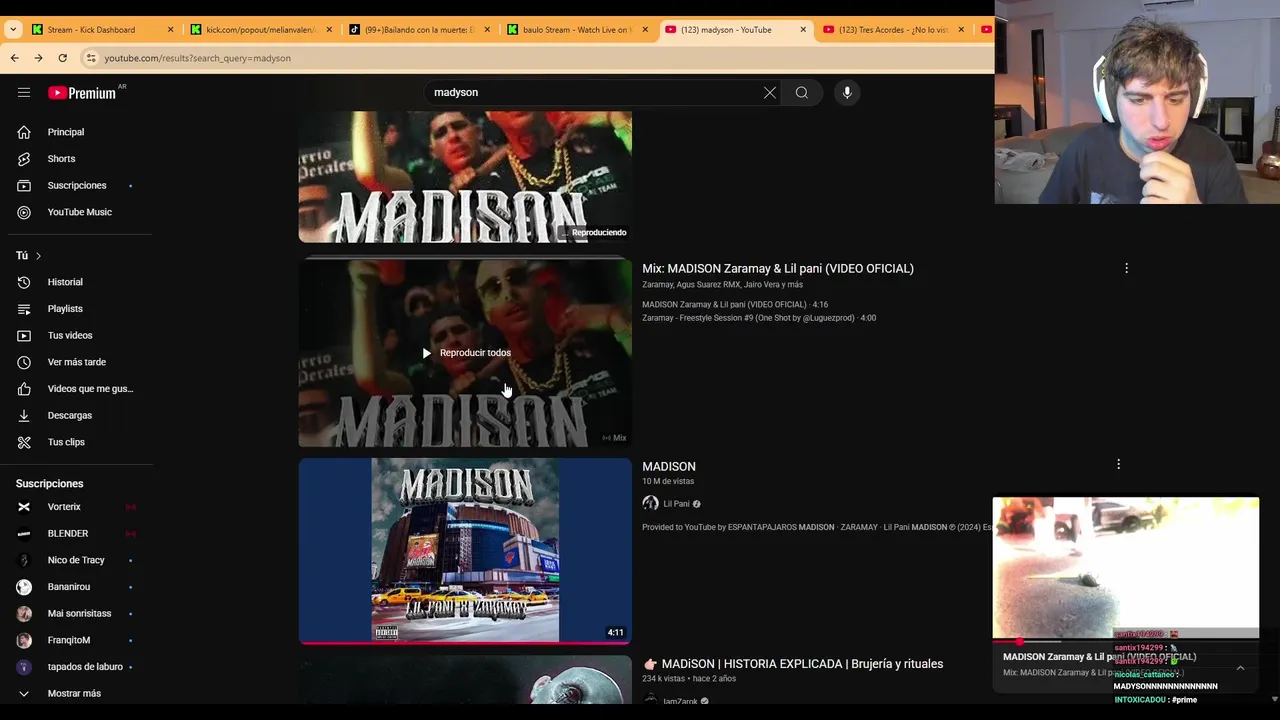Screen dimensions: 1280x720
Task: Open the currently playing MADISON thumbnail
Action: click(x=465, y=177)
